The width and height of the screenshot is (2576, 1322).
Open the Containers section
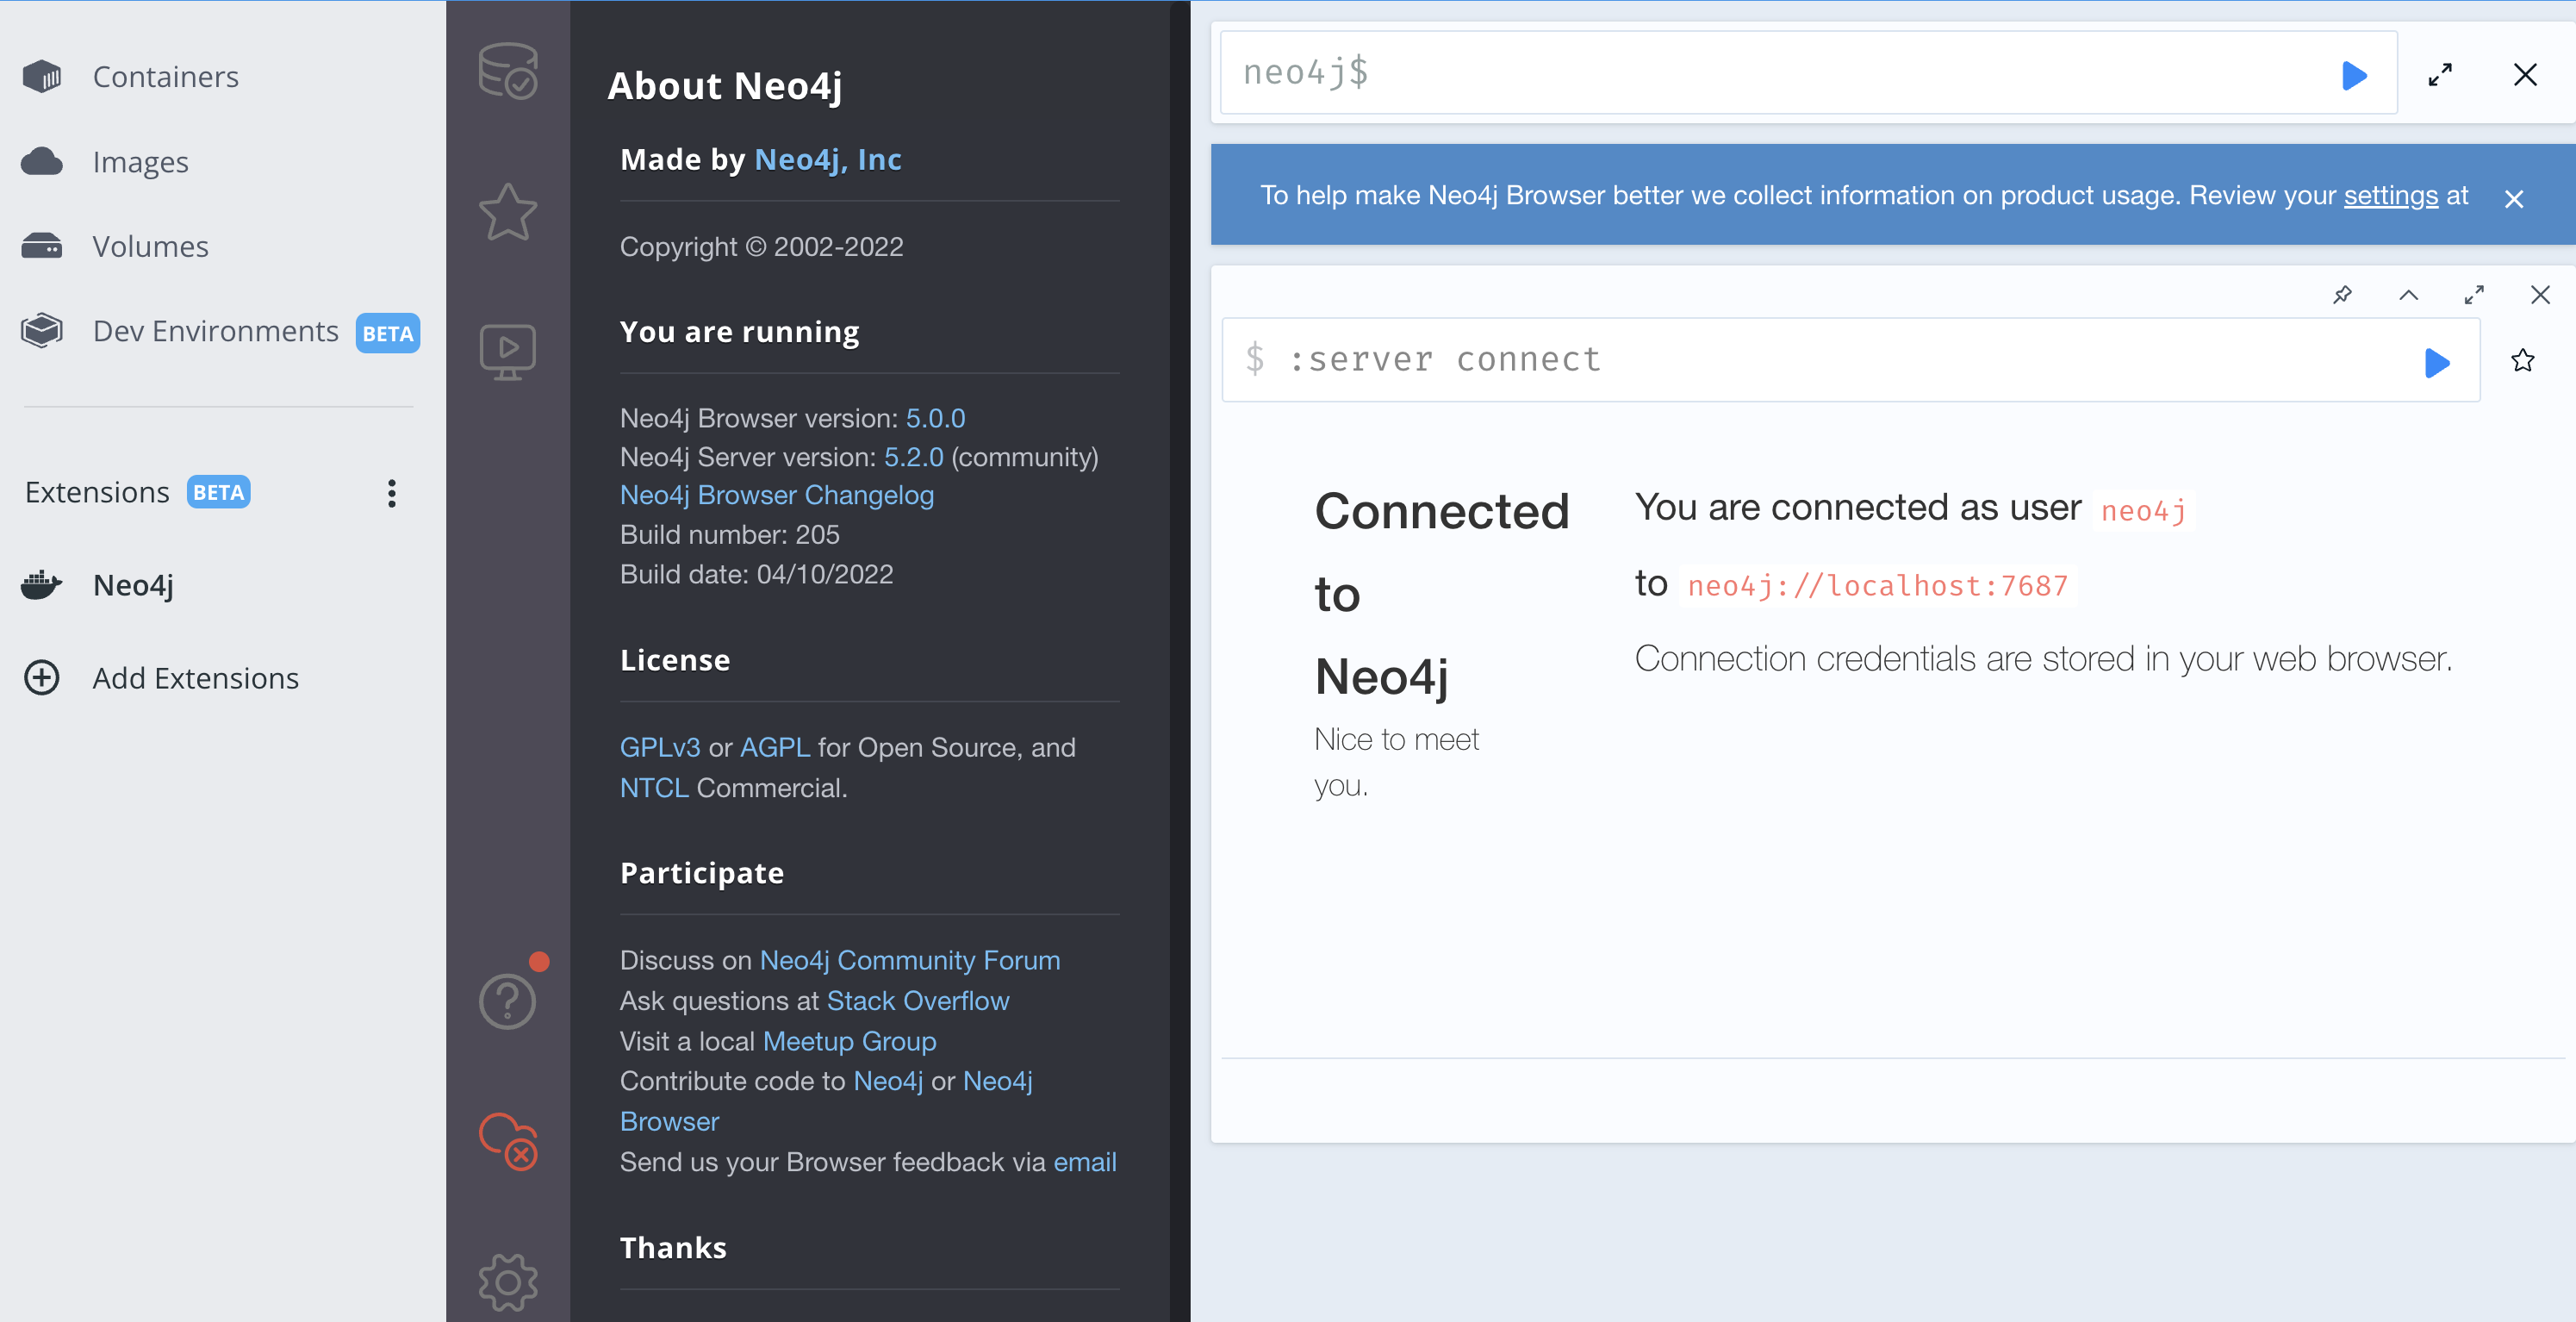click(165, 77)
